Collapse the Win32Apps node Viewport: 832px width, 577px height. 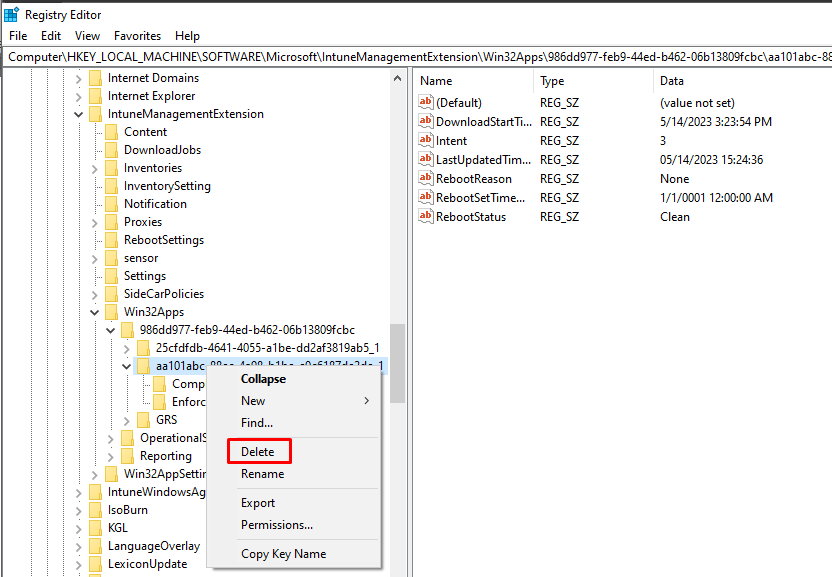click(x=94, y=313)
